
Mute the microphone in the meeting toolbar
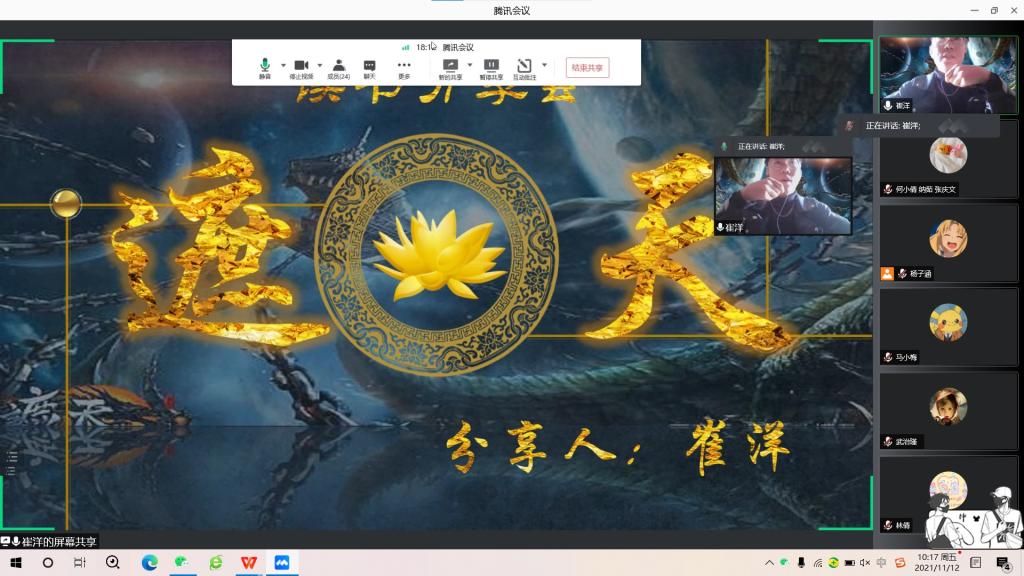pyautogui.click(x=265, y=67)
